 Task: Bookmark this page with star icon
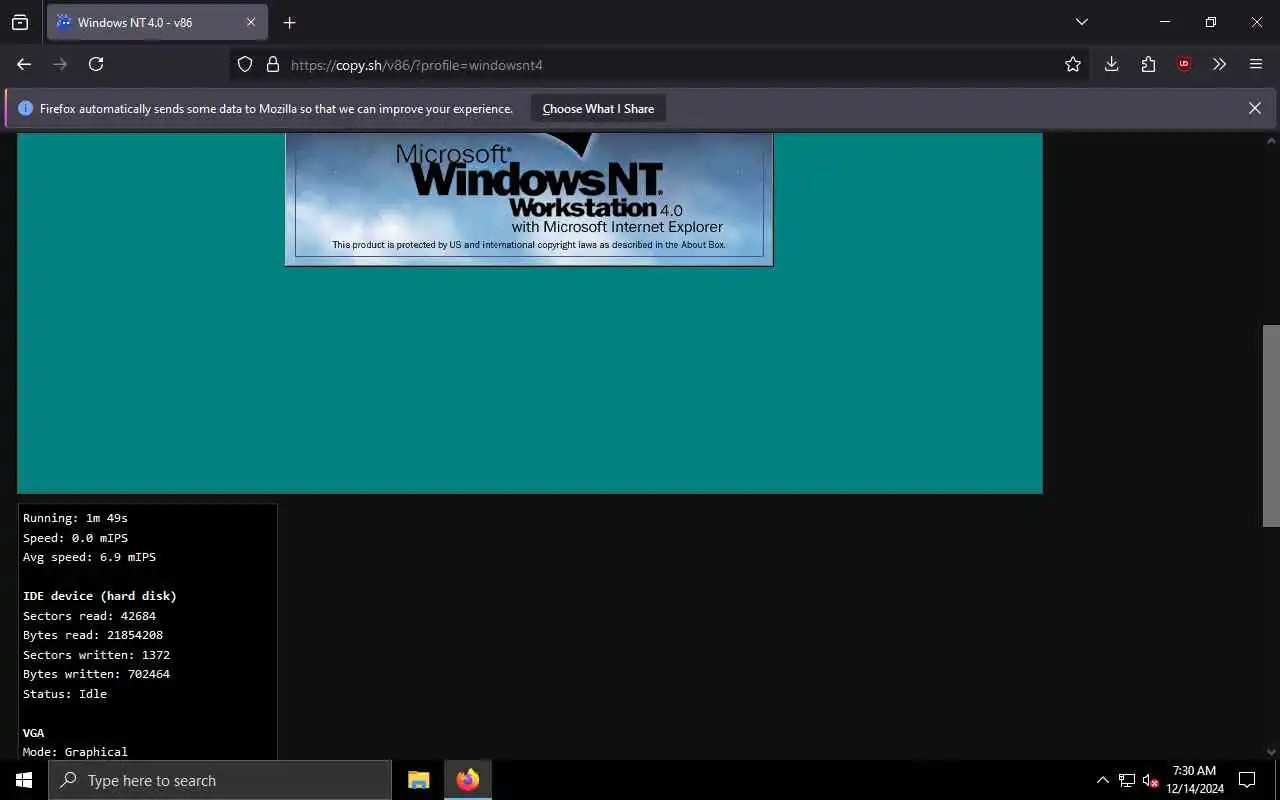(x=1073, y=64)
